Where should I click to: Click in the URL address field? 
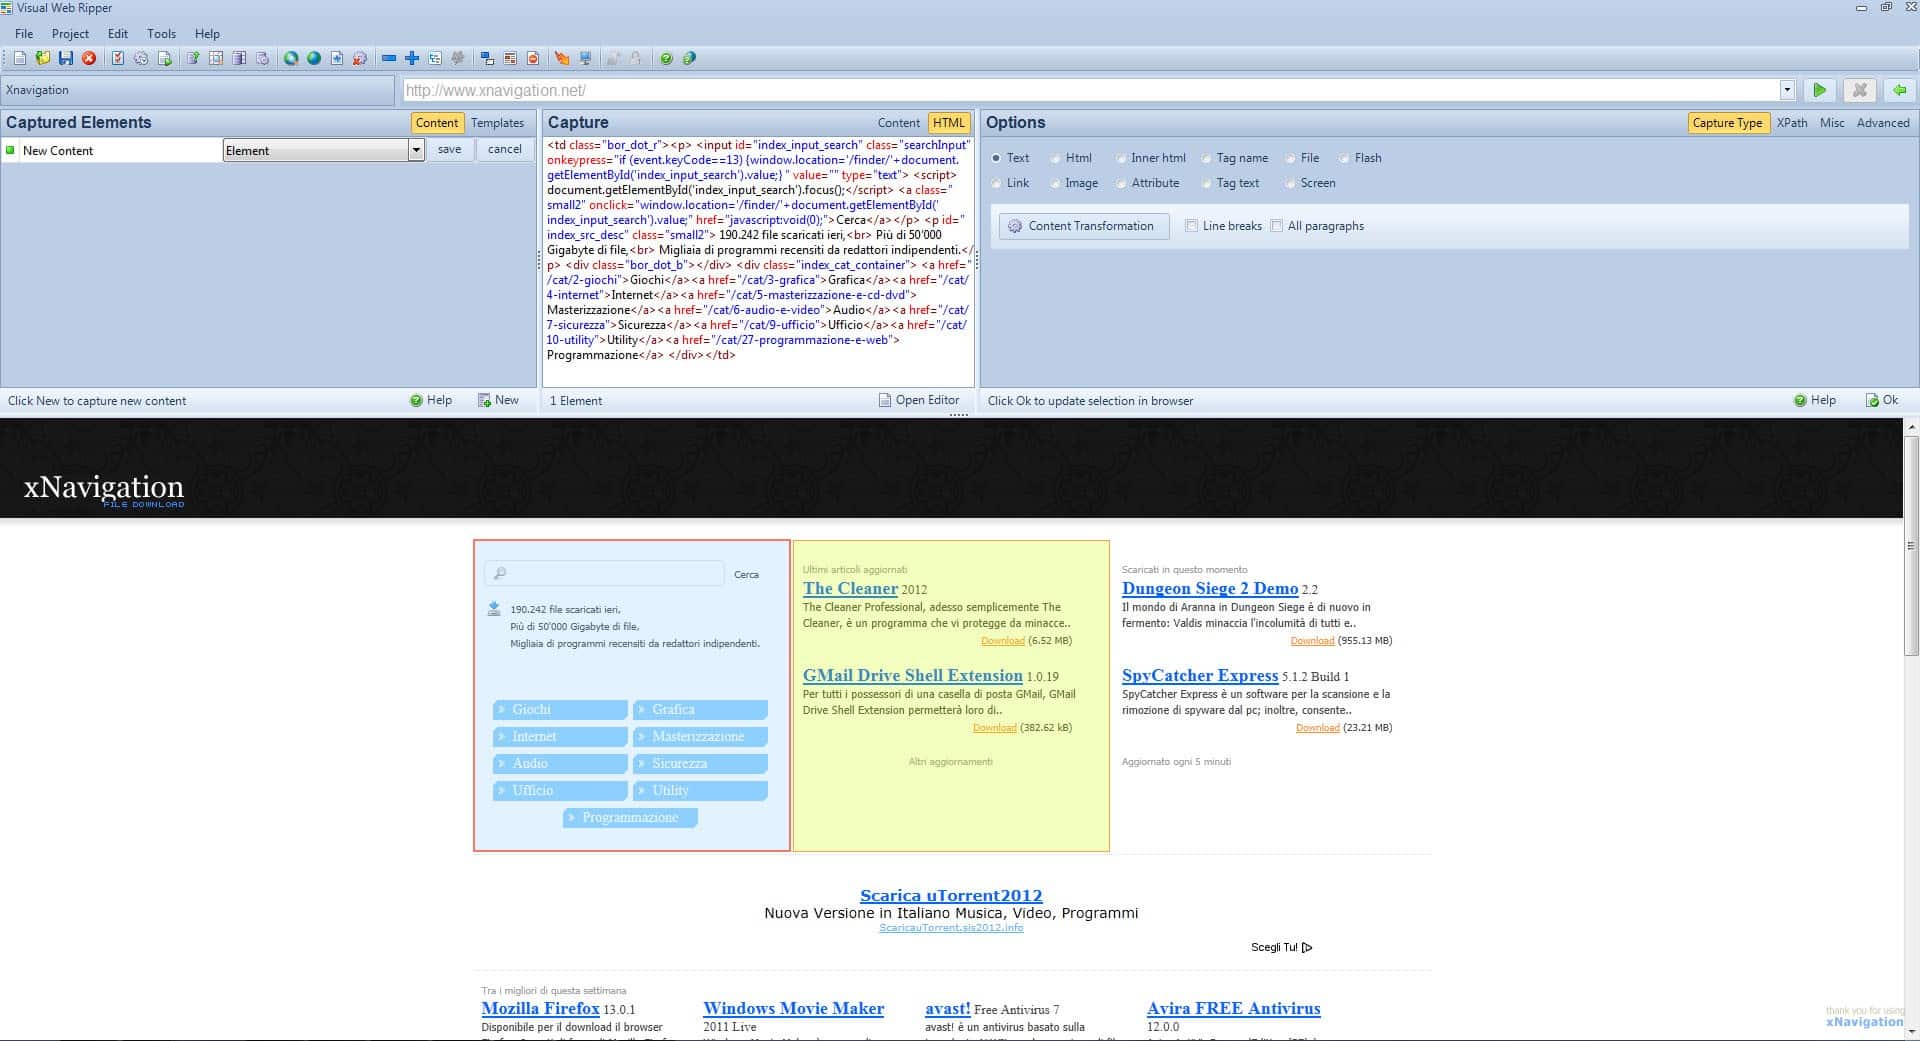pyautogui.click(x=1090, y=90)
